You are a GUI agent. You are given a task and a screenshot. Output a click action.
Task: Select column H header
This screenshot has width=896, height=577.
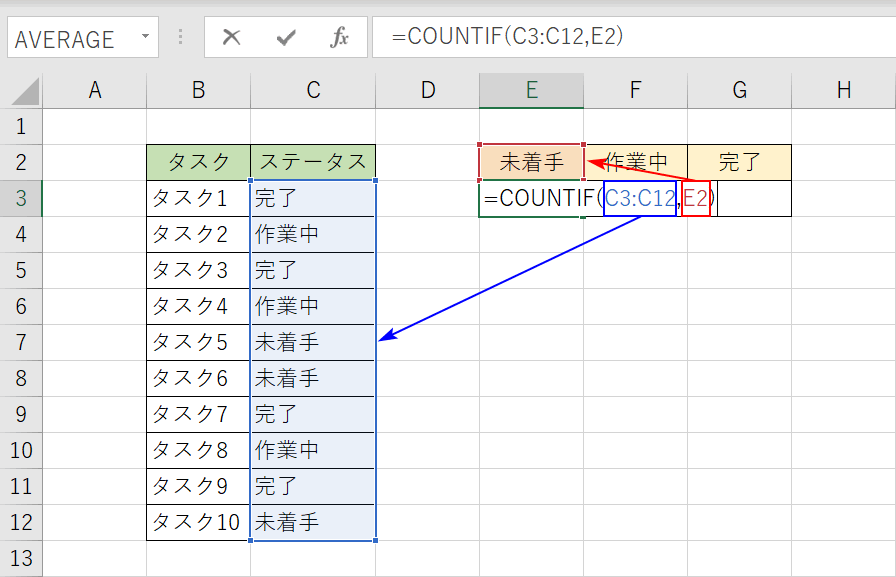(843, 89)
